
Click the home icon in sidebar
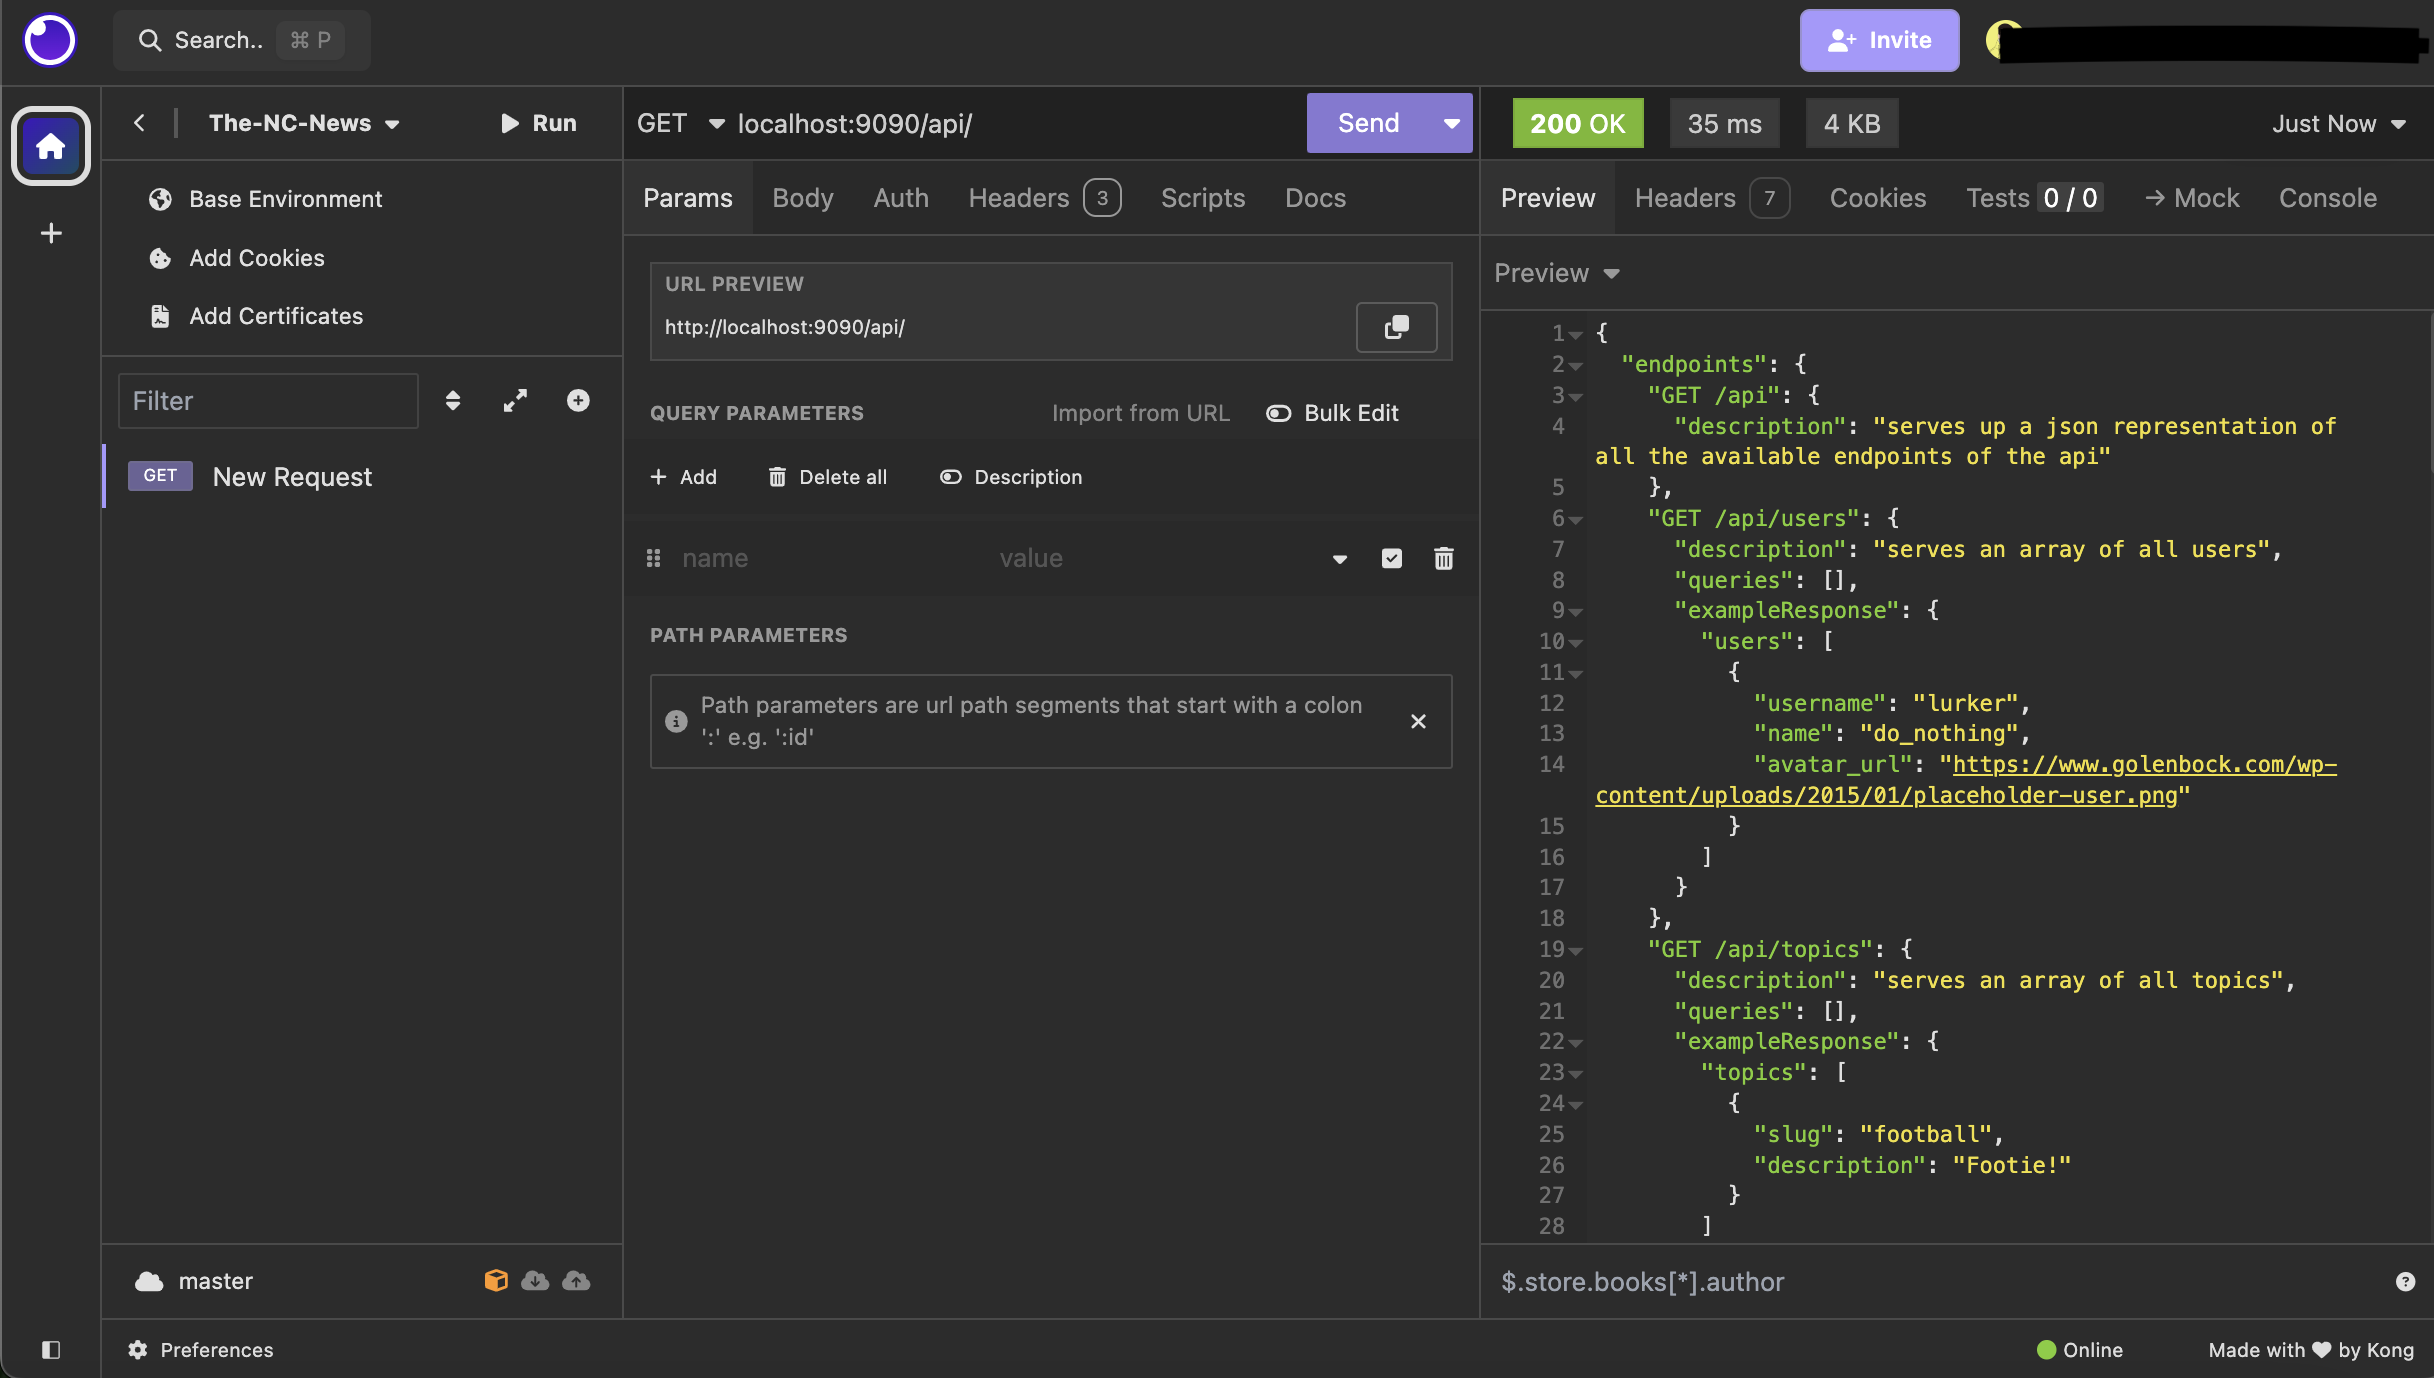(x=50, y=146)
